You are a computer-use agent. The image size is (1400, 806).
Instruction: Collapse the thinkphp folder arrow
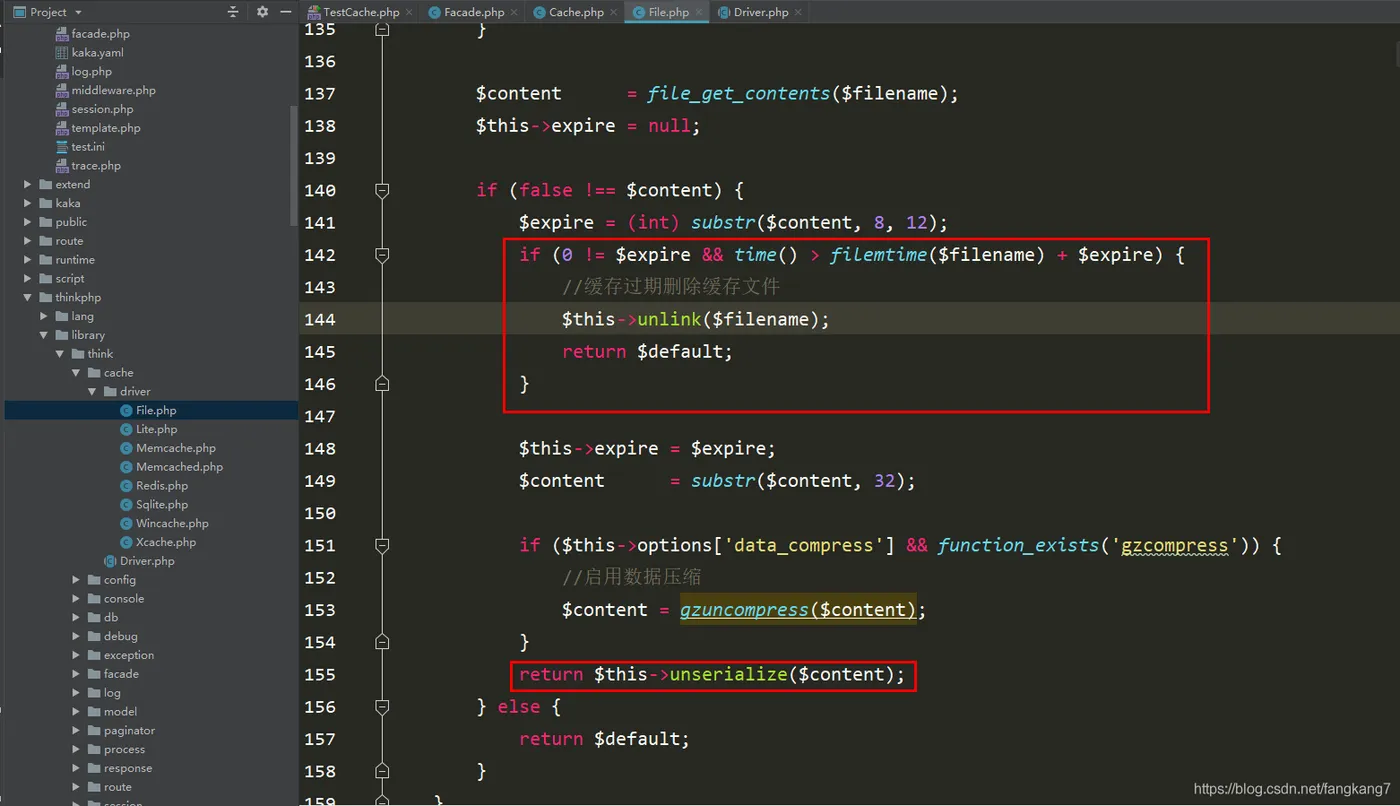pos(28,298)
